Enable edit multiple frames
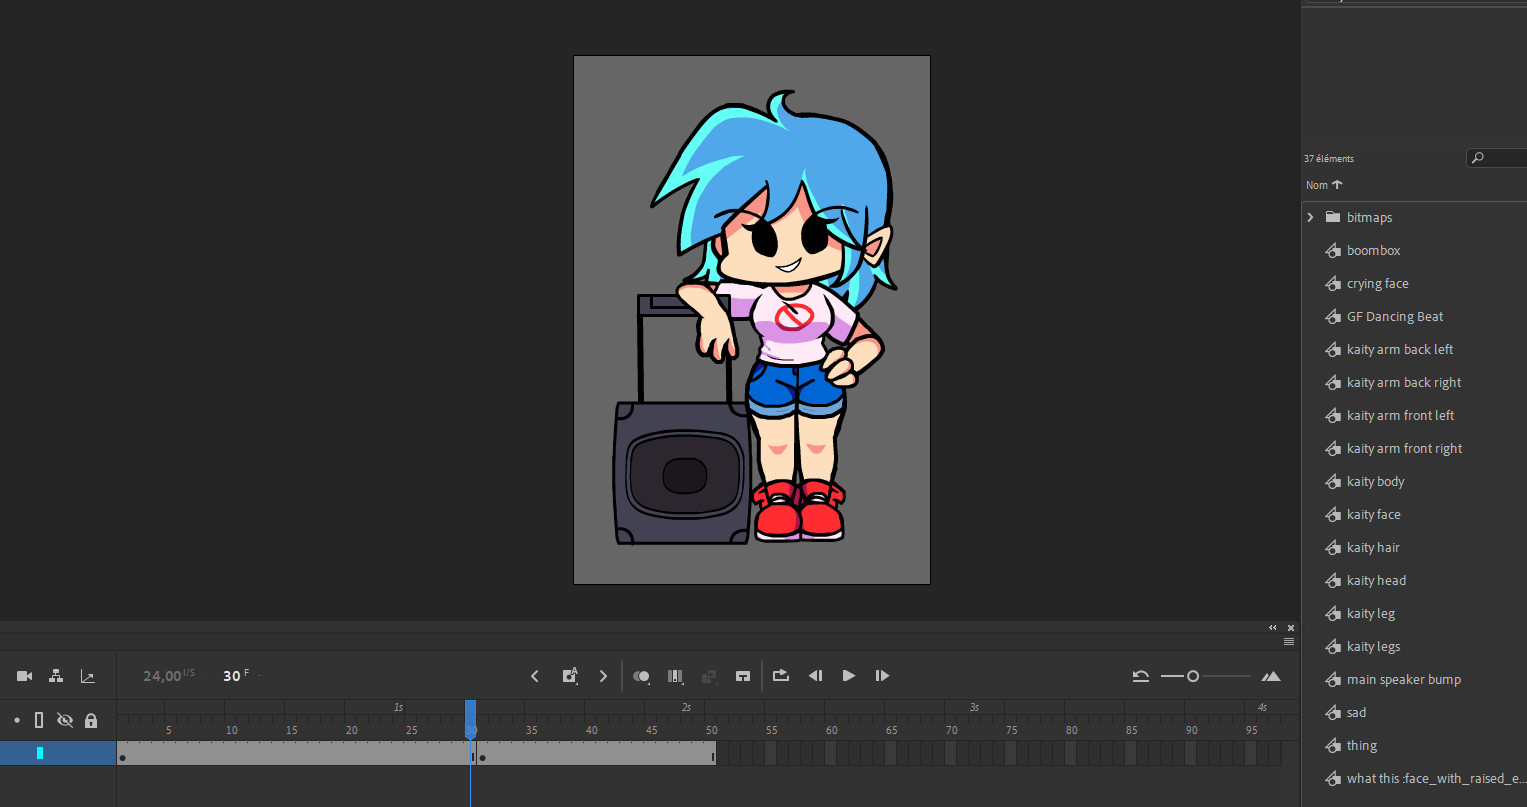This screenshot has height=807, width=1527. [709, 675]
